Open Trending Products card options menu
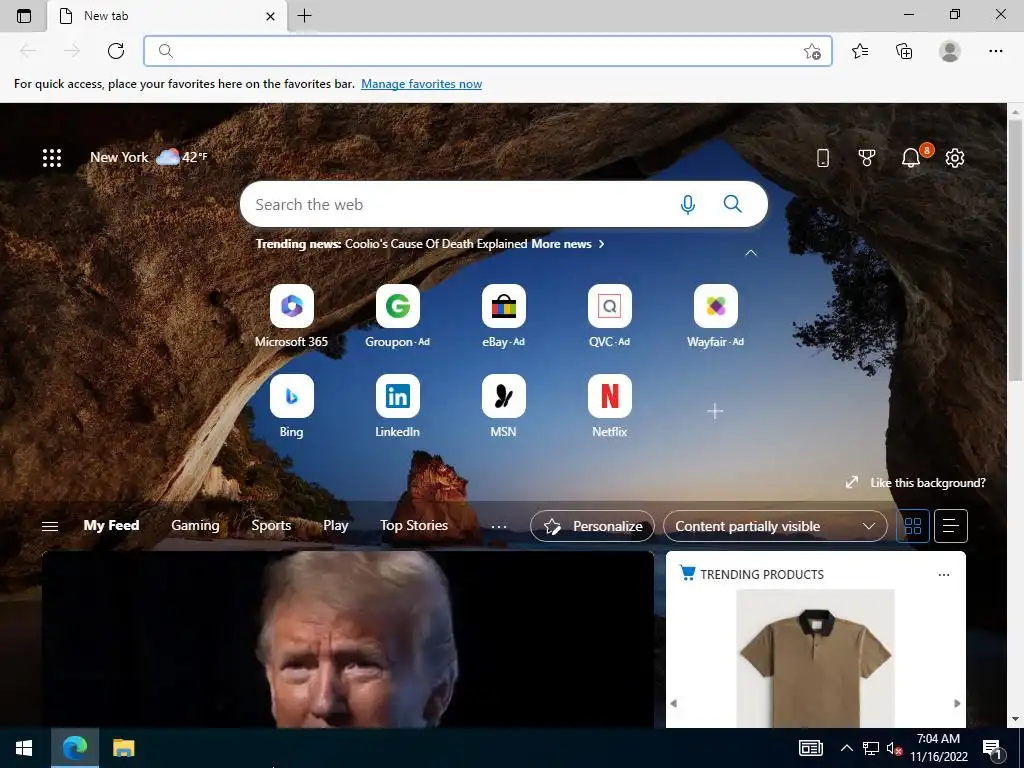This screenshot has width=1024, height=768. (x=944, y=575)
